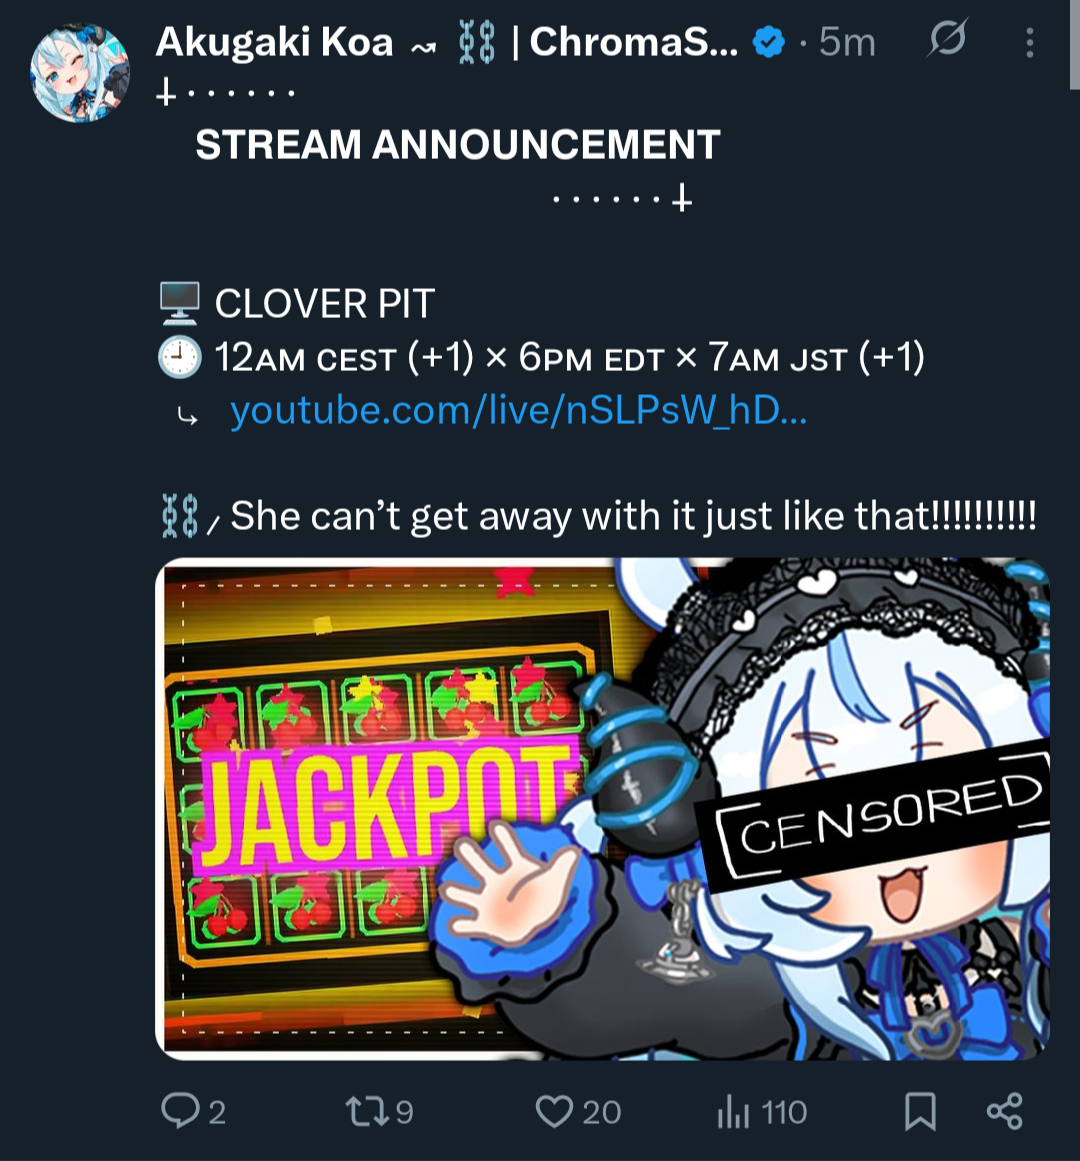The width and height of the screenshot is (1080, 1161).
Task: Click the blue verified checkmark badge
Action: click(768, 42)
